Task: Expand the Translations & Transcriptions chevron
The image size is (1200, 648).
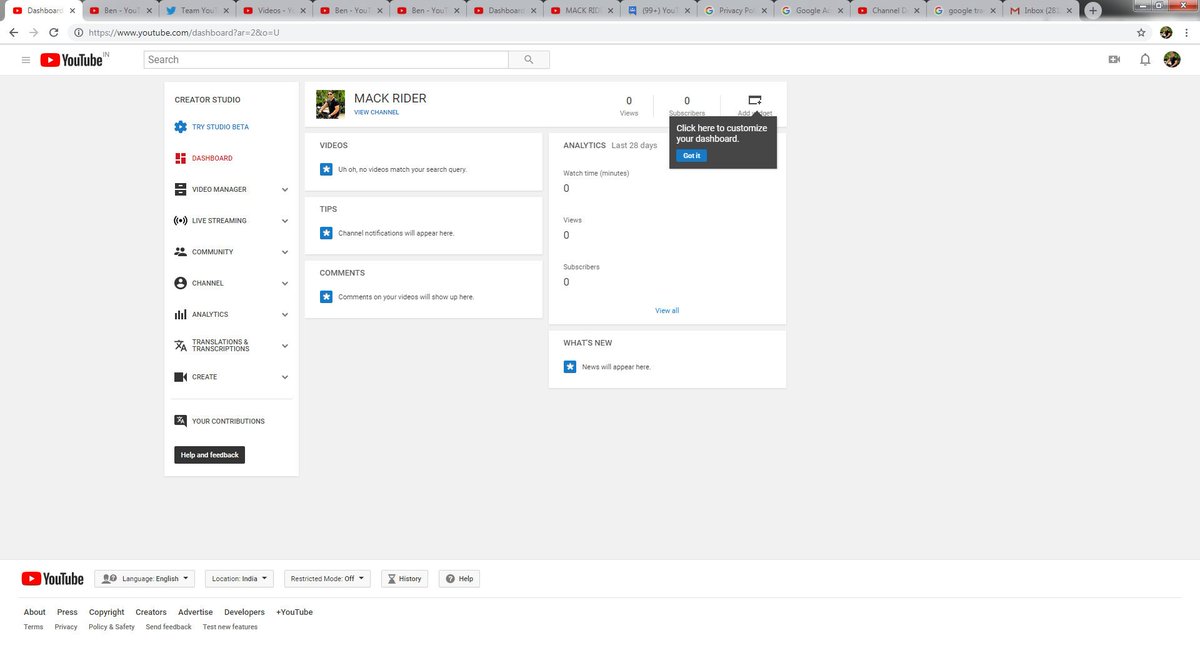Action: pos(285,346)
